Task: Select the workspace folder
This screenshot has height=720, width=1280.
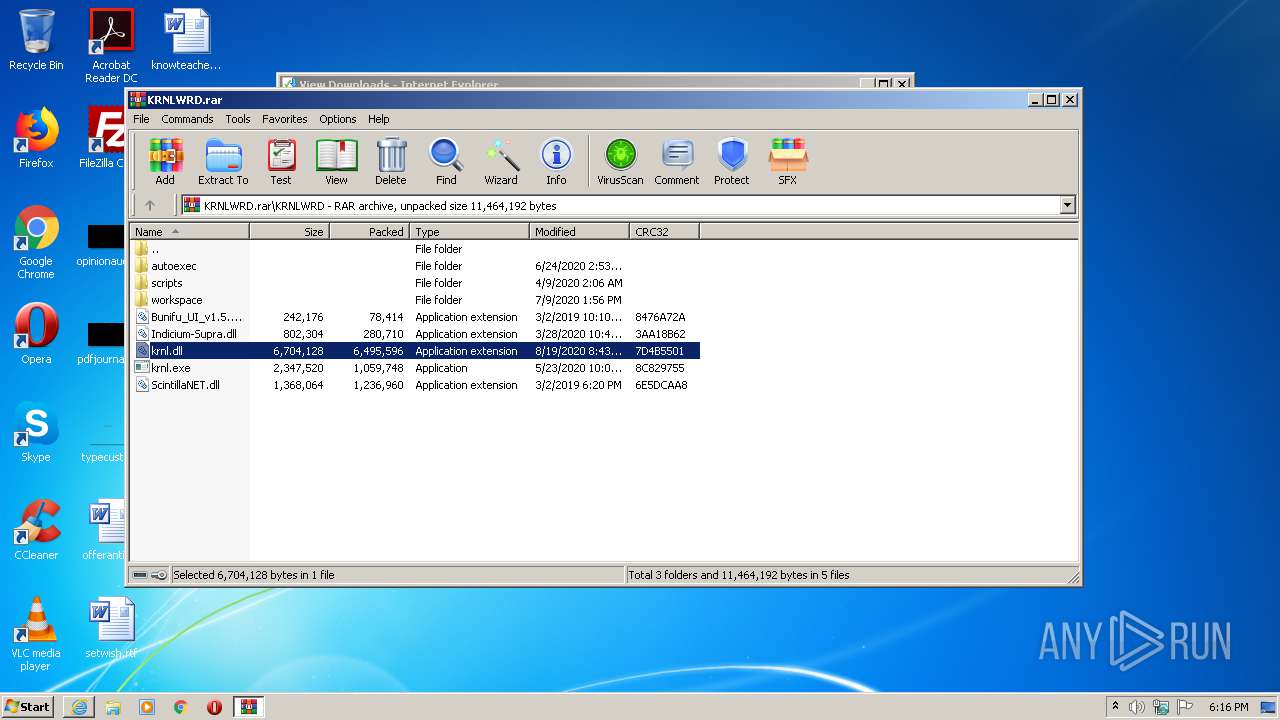Action: pos(415,300)
